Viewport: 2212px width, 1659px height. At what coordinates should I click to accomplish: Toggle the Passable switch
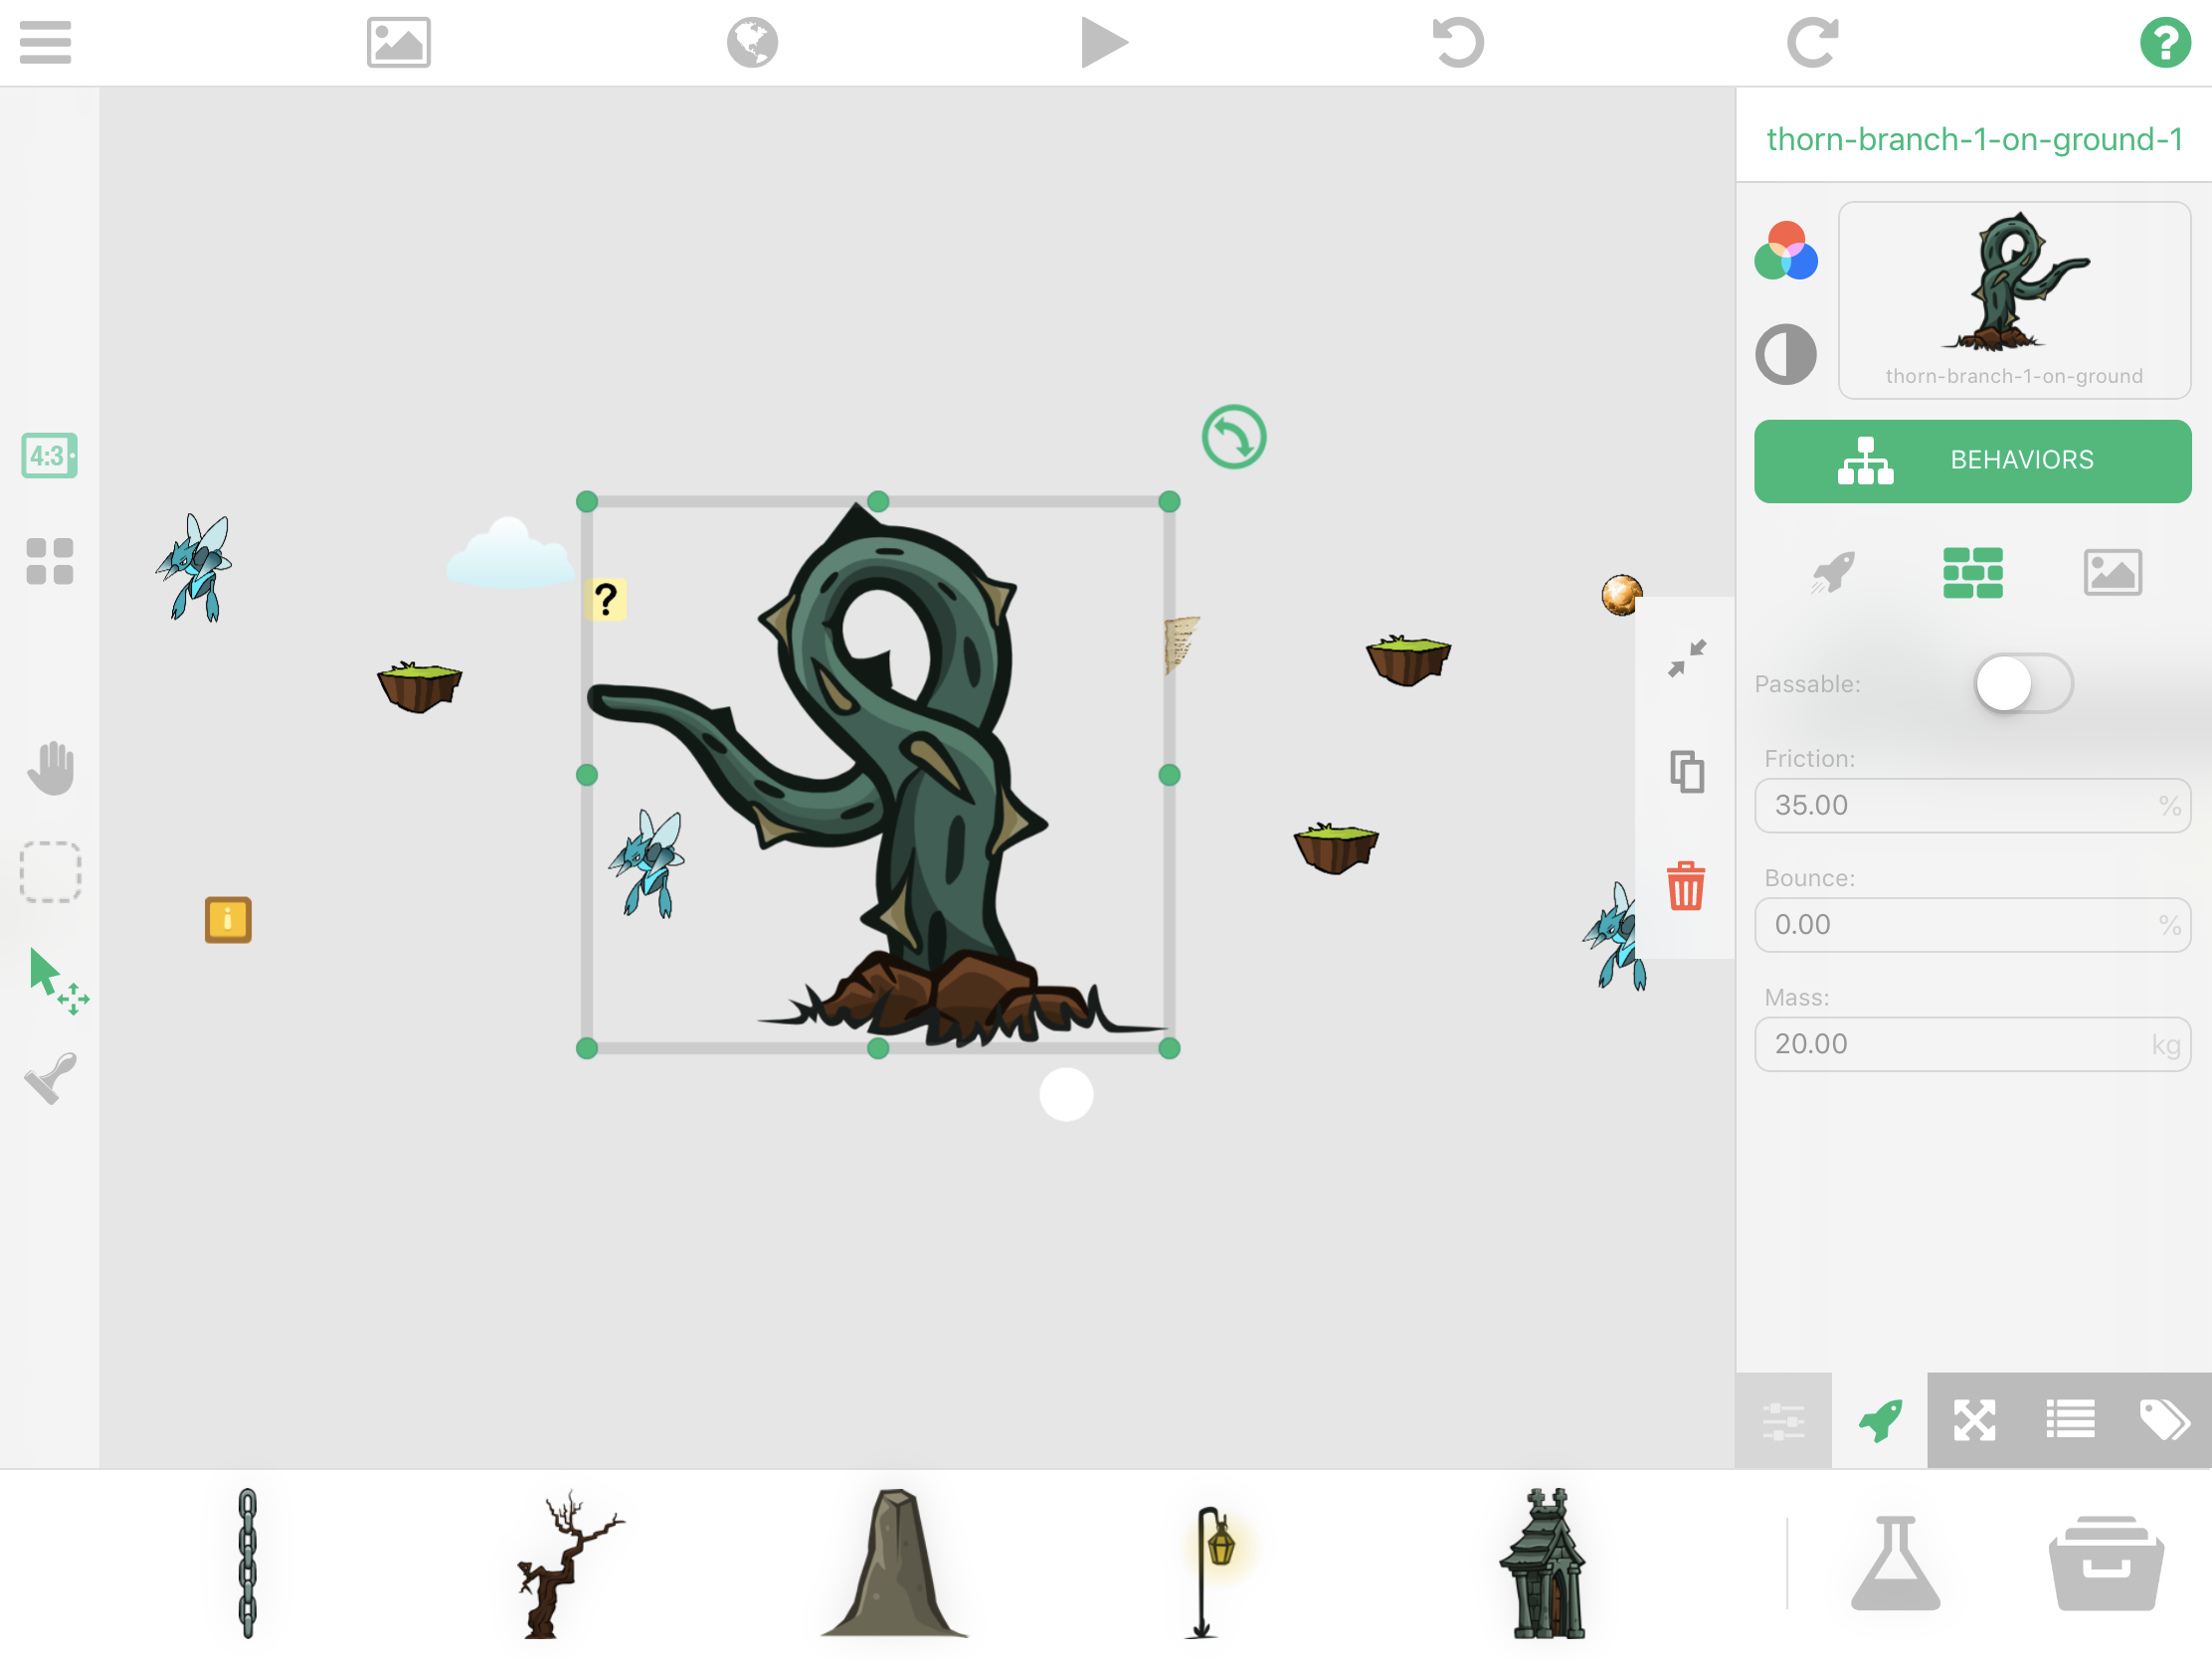click(2022, 684)
